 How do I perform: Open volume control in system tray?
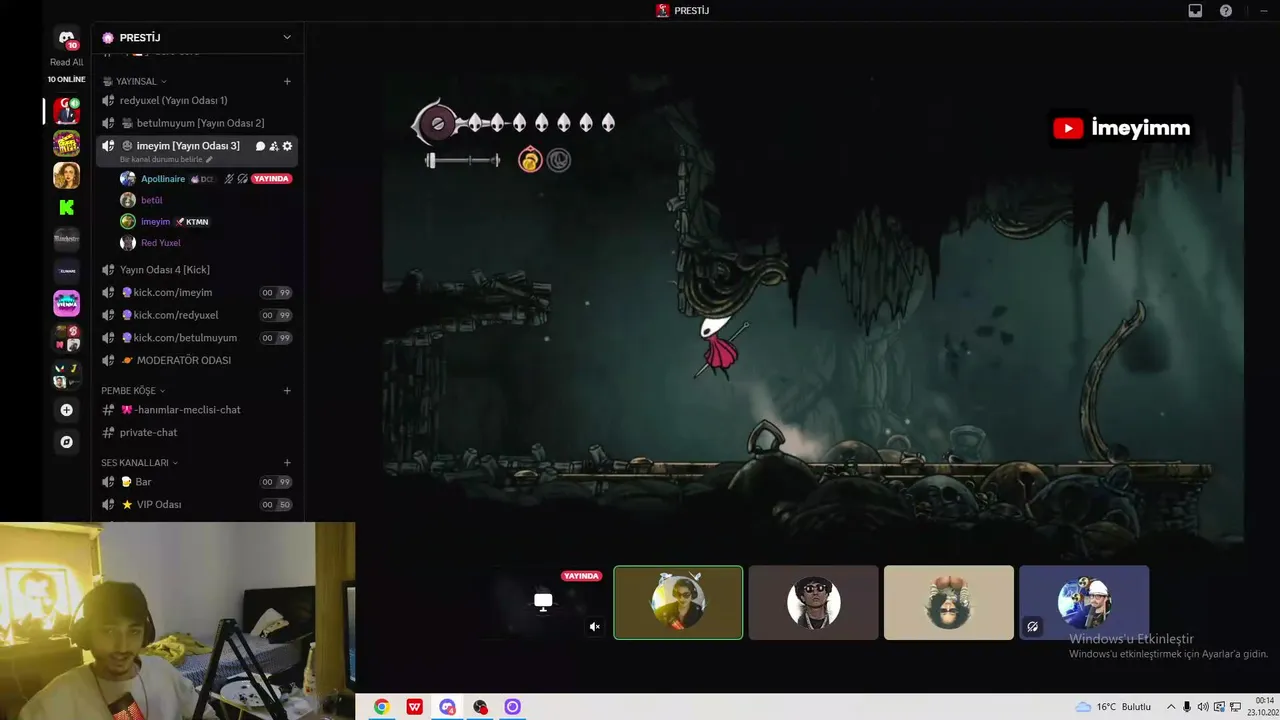click(x=1203, y=707)
